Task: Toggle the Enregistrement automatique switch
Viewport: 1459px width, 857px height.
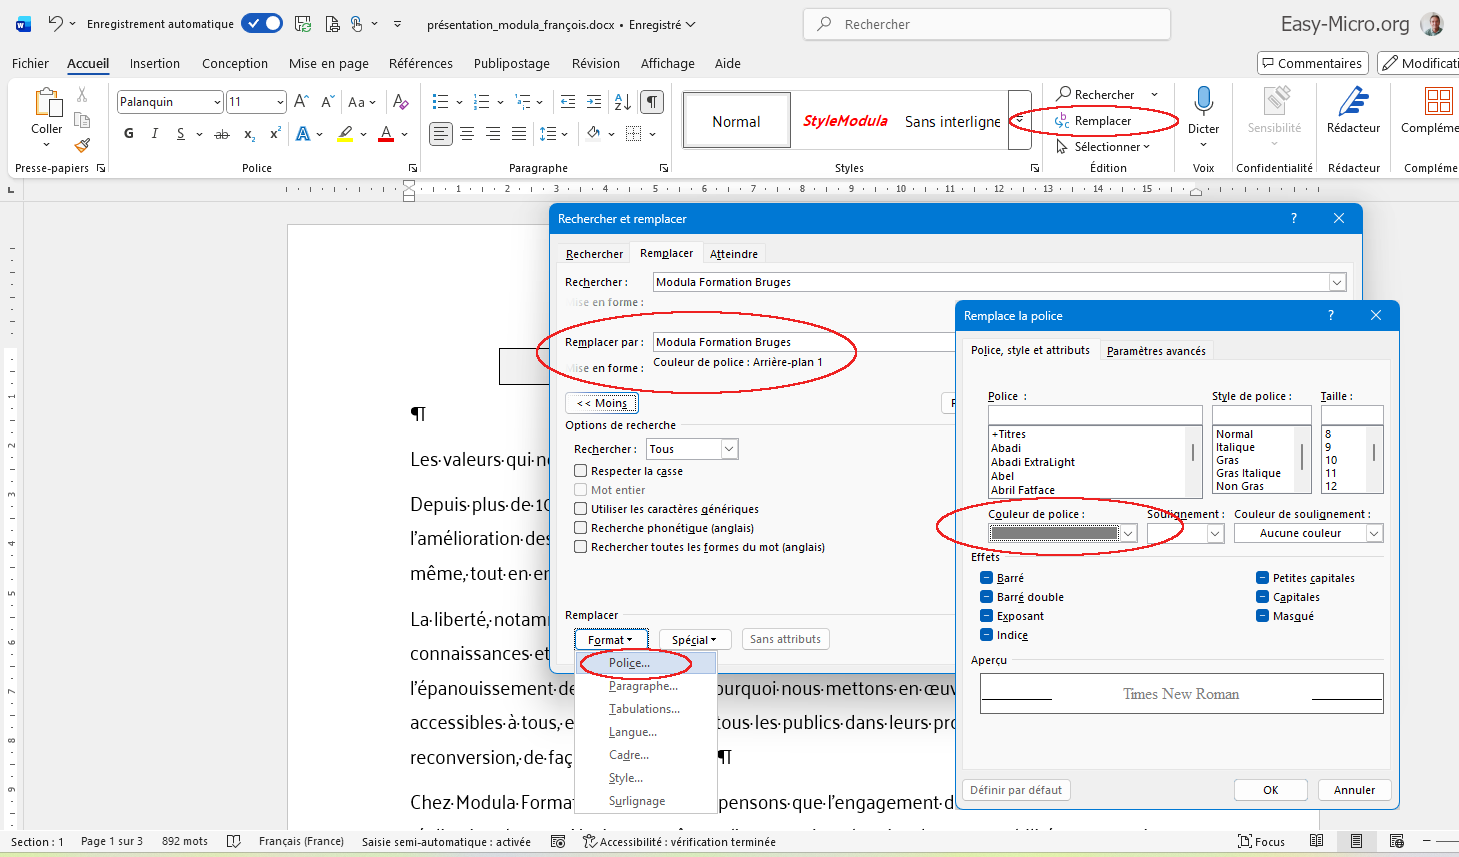Action: [262, 23]
